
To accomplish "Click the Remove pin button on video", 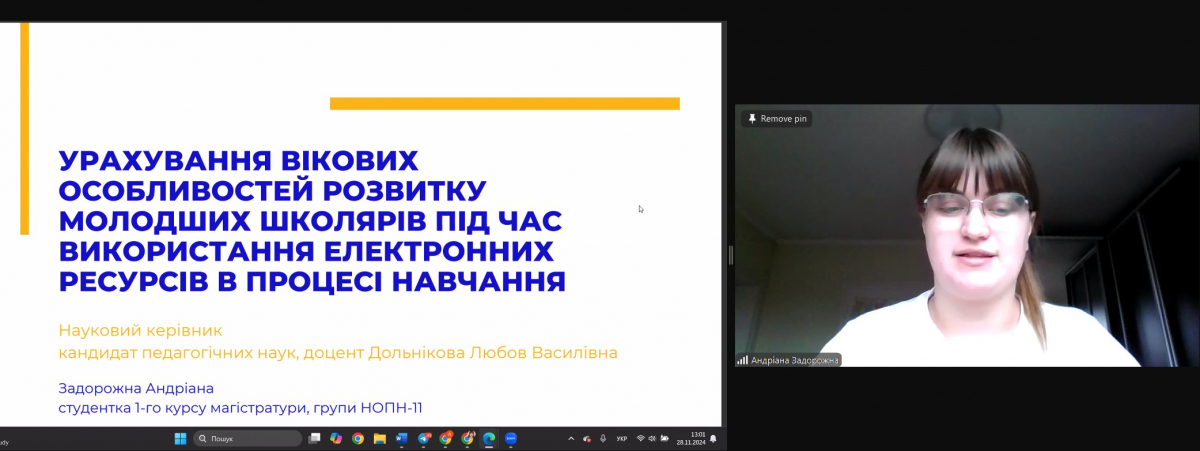I will (x=777, y=118).
